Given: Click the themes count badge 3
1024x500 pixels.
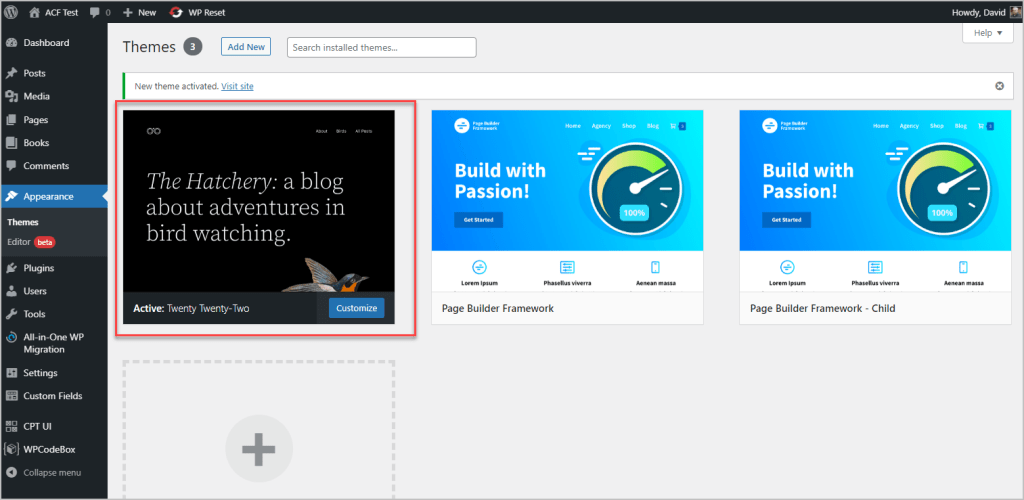Looking at the screenshot, I should click(x=193, y=47).
